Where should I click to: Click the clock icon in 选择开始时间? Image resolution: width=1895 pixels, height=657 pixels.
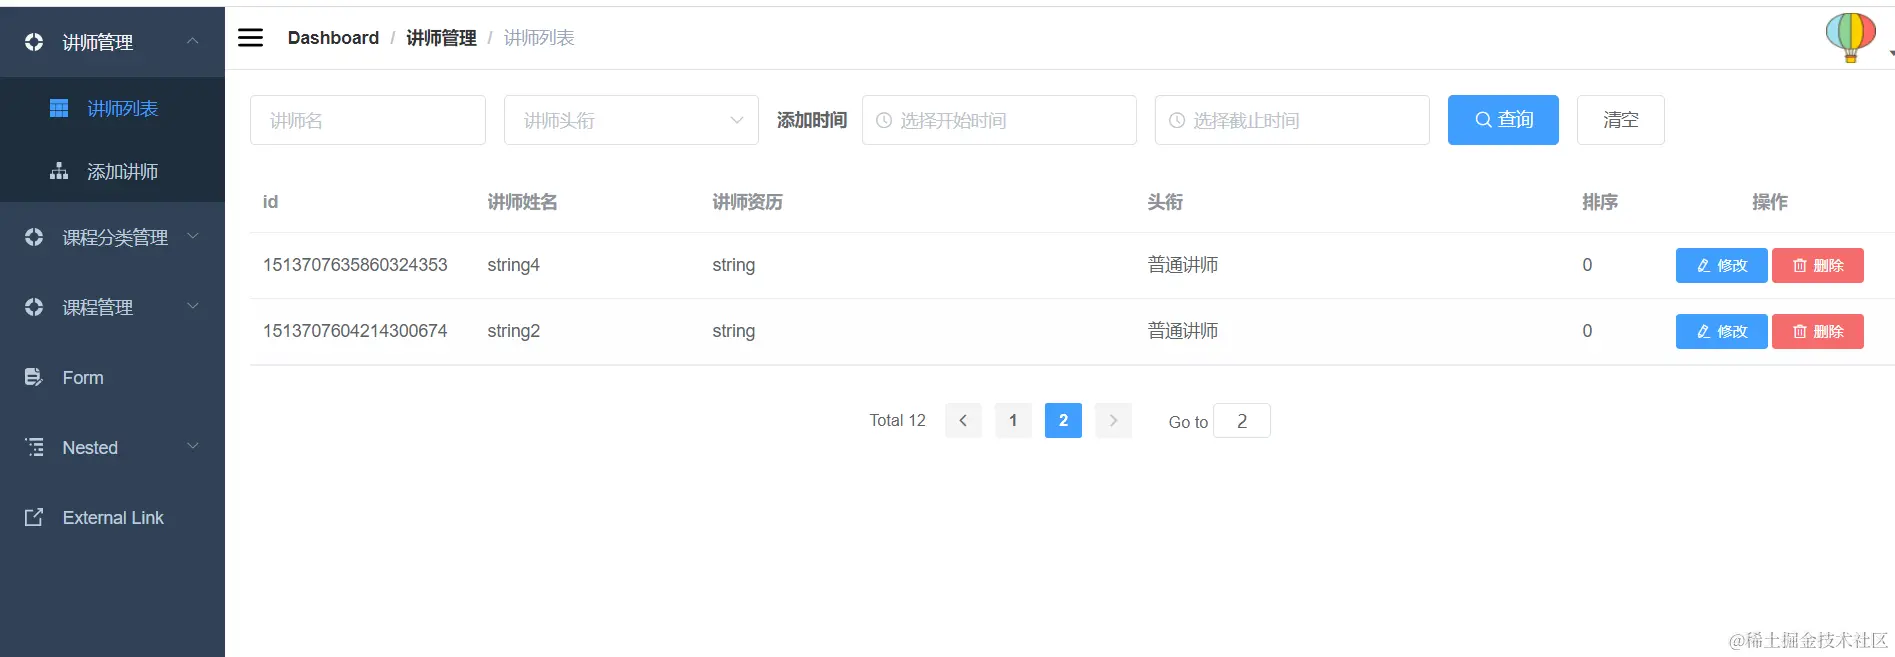pos(884,120)
